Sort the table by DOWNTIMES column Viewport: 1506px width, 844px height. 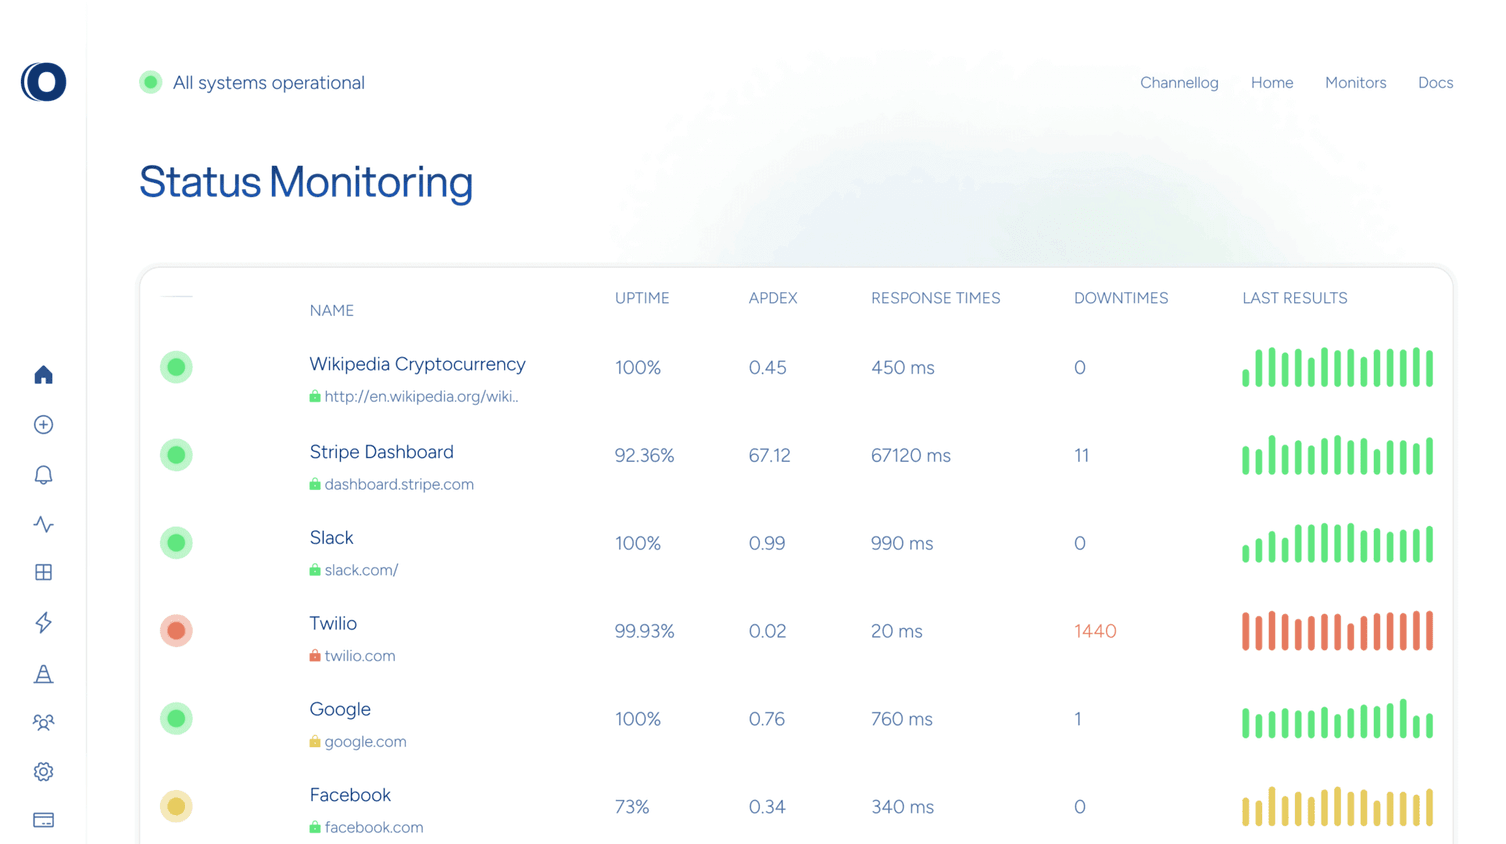1121,297
